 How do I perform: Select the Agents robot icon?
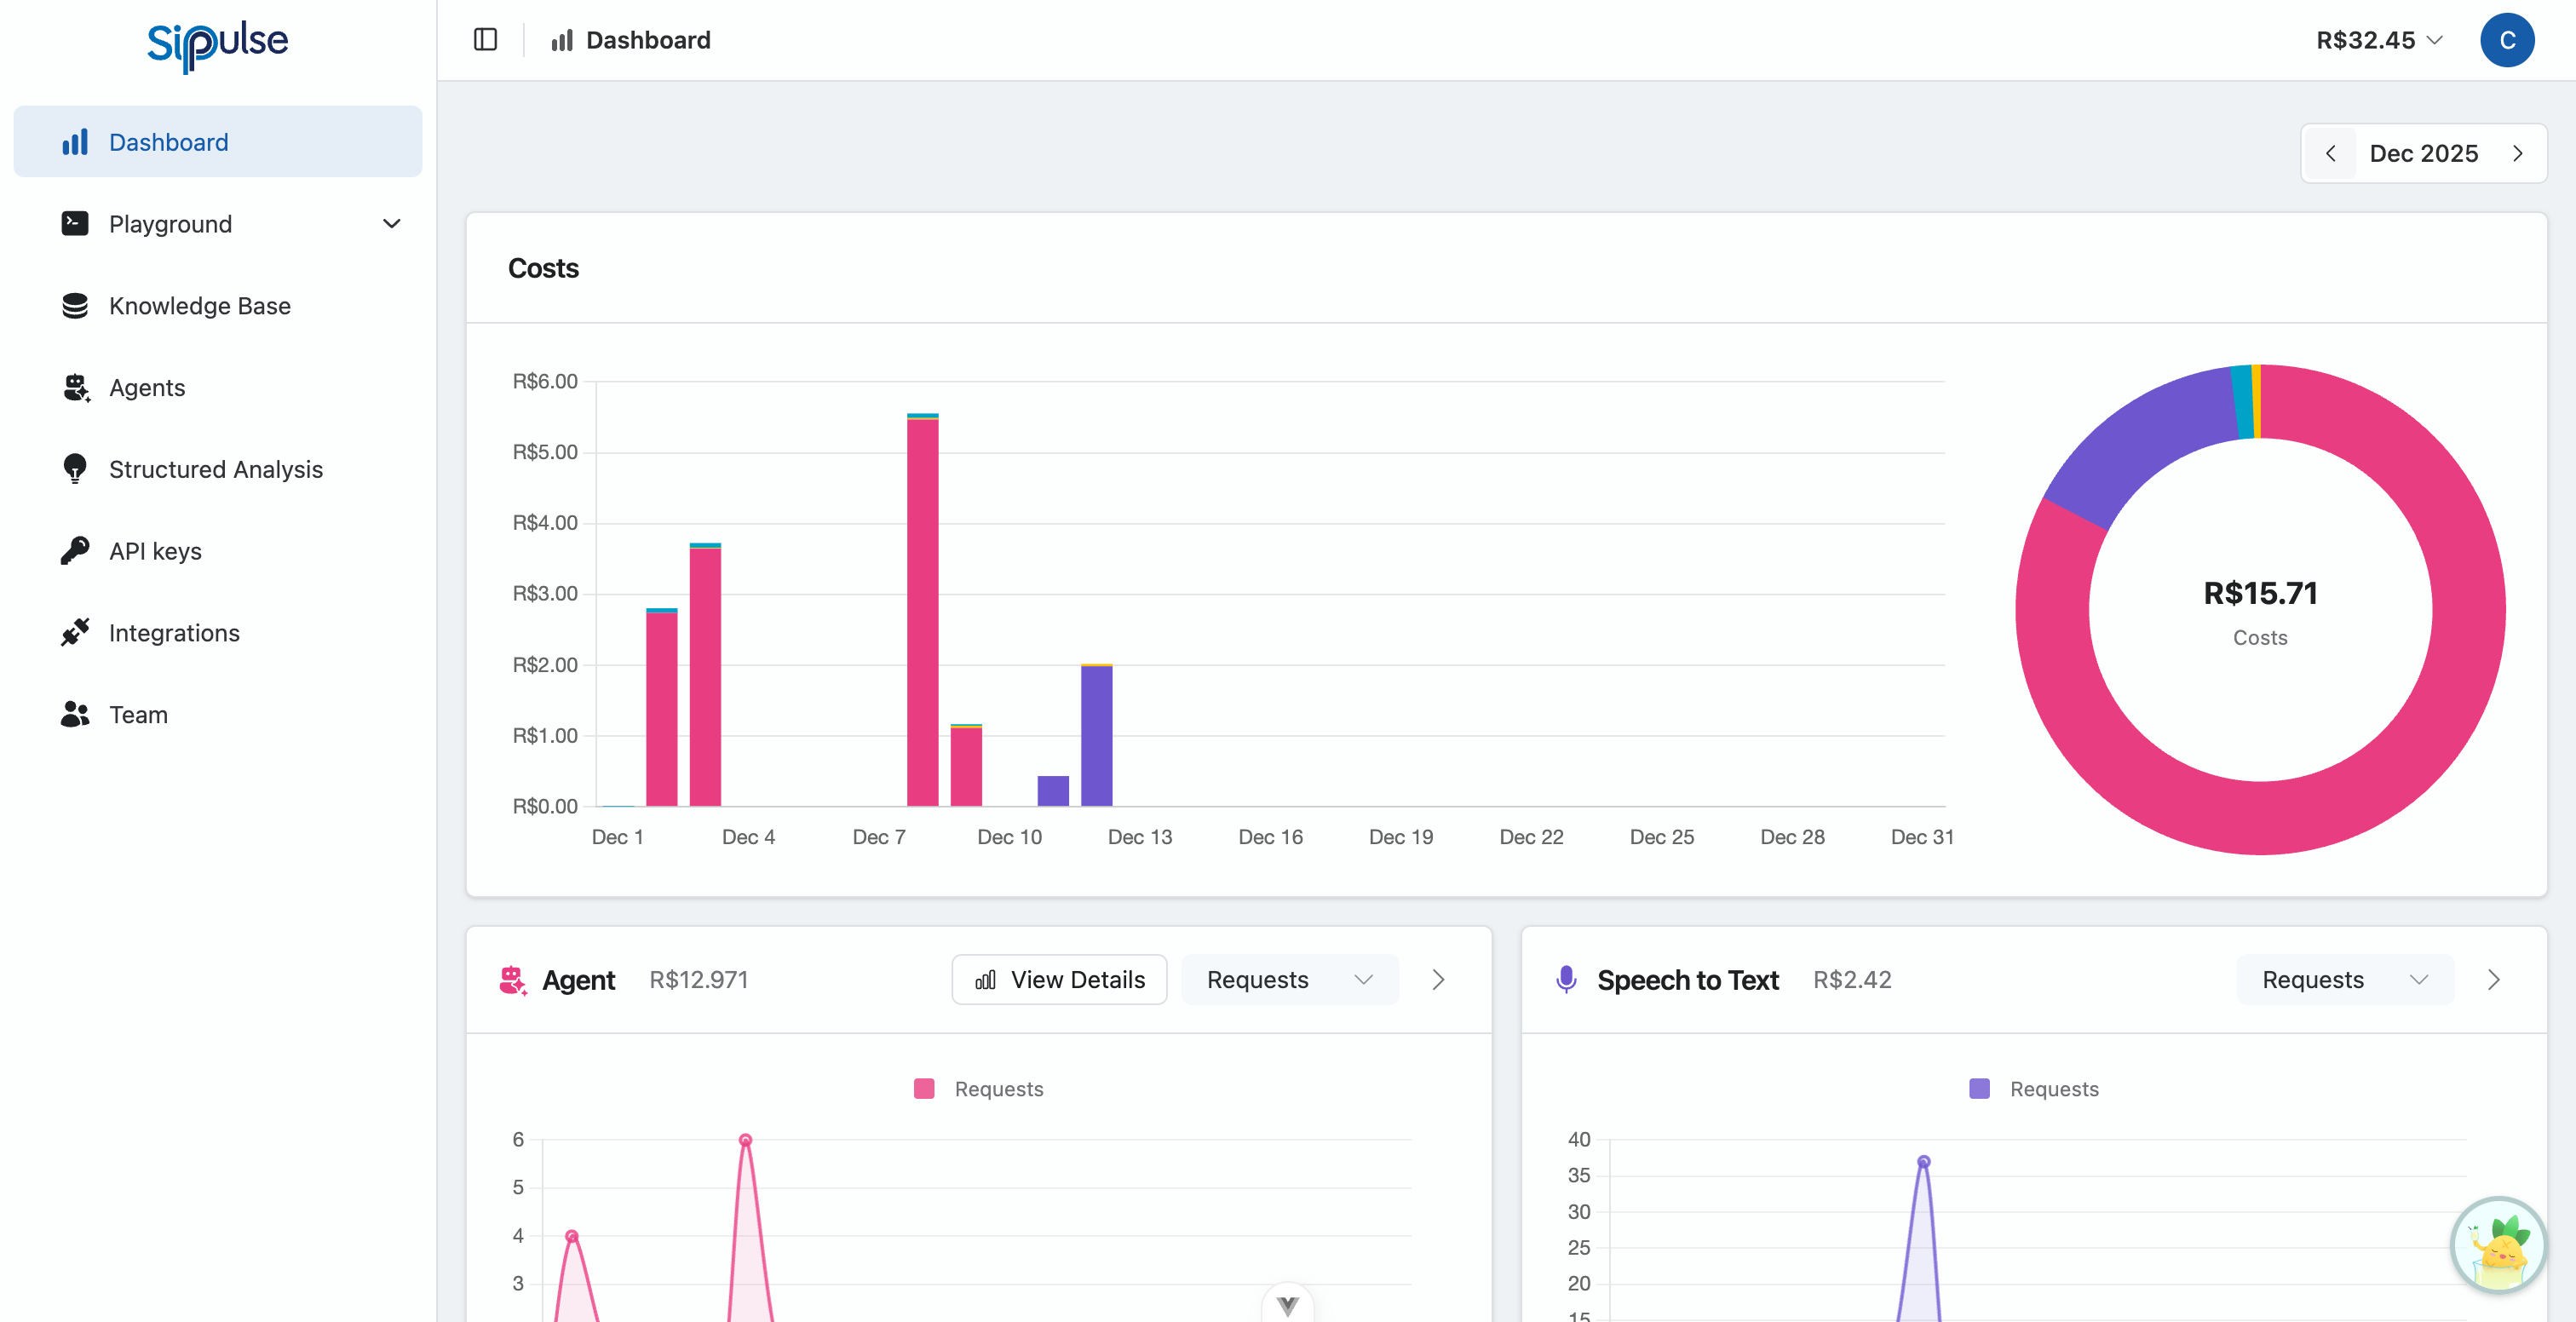pyautogui.click(x=75, y=387)
